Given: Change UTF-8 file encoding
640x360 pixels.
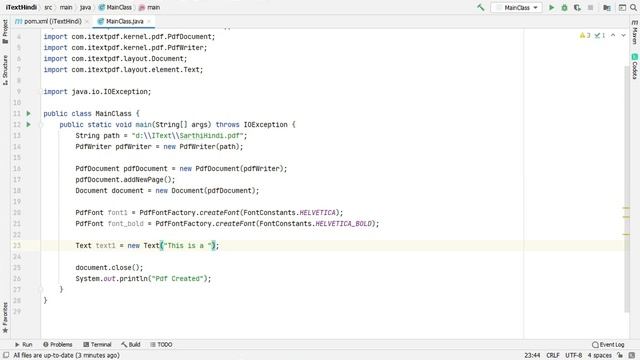Looking at the screenshot, I should [x=573, y=356].
